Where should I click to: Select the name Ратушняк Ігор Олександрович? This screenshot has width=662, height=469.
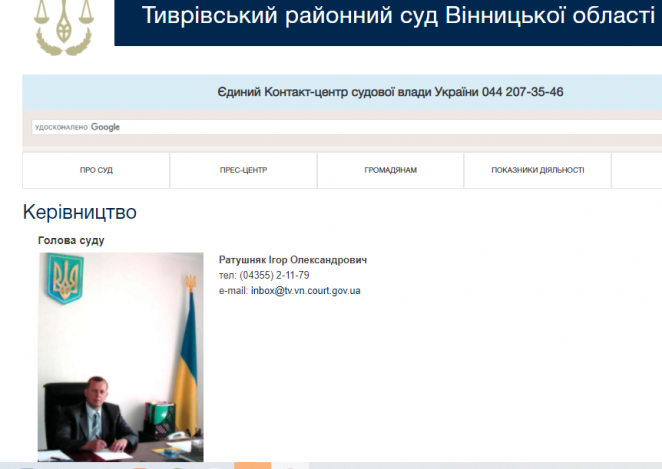tap(293, 260)
